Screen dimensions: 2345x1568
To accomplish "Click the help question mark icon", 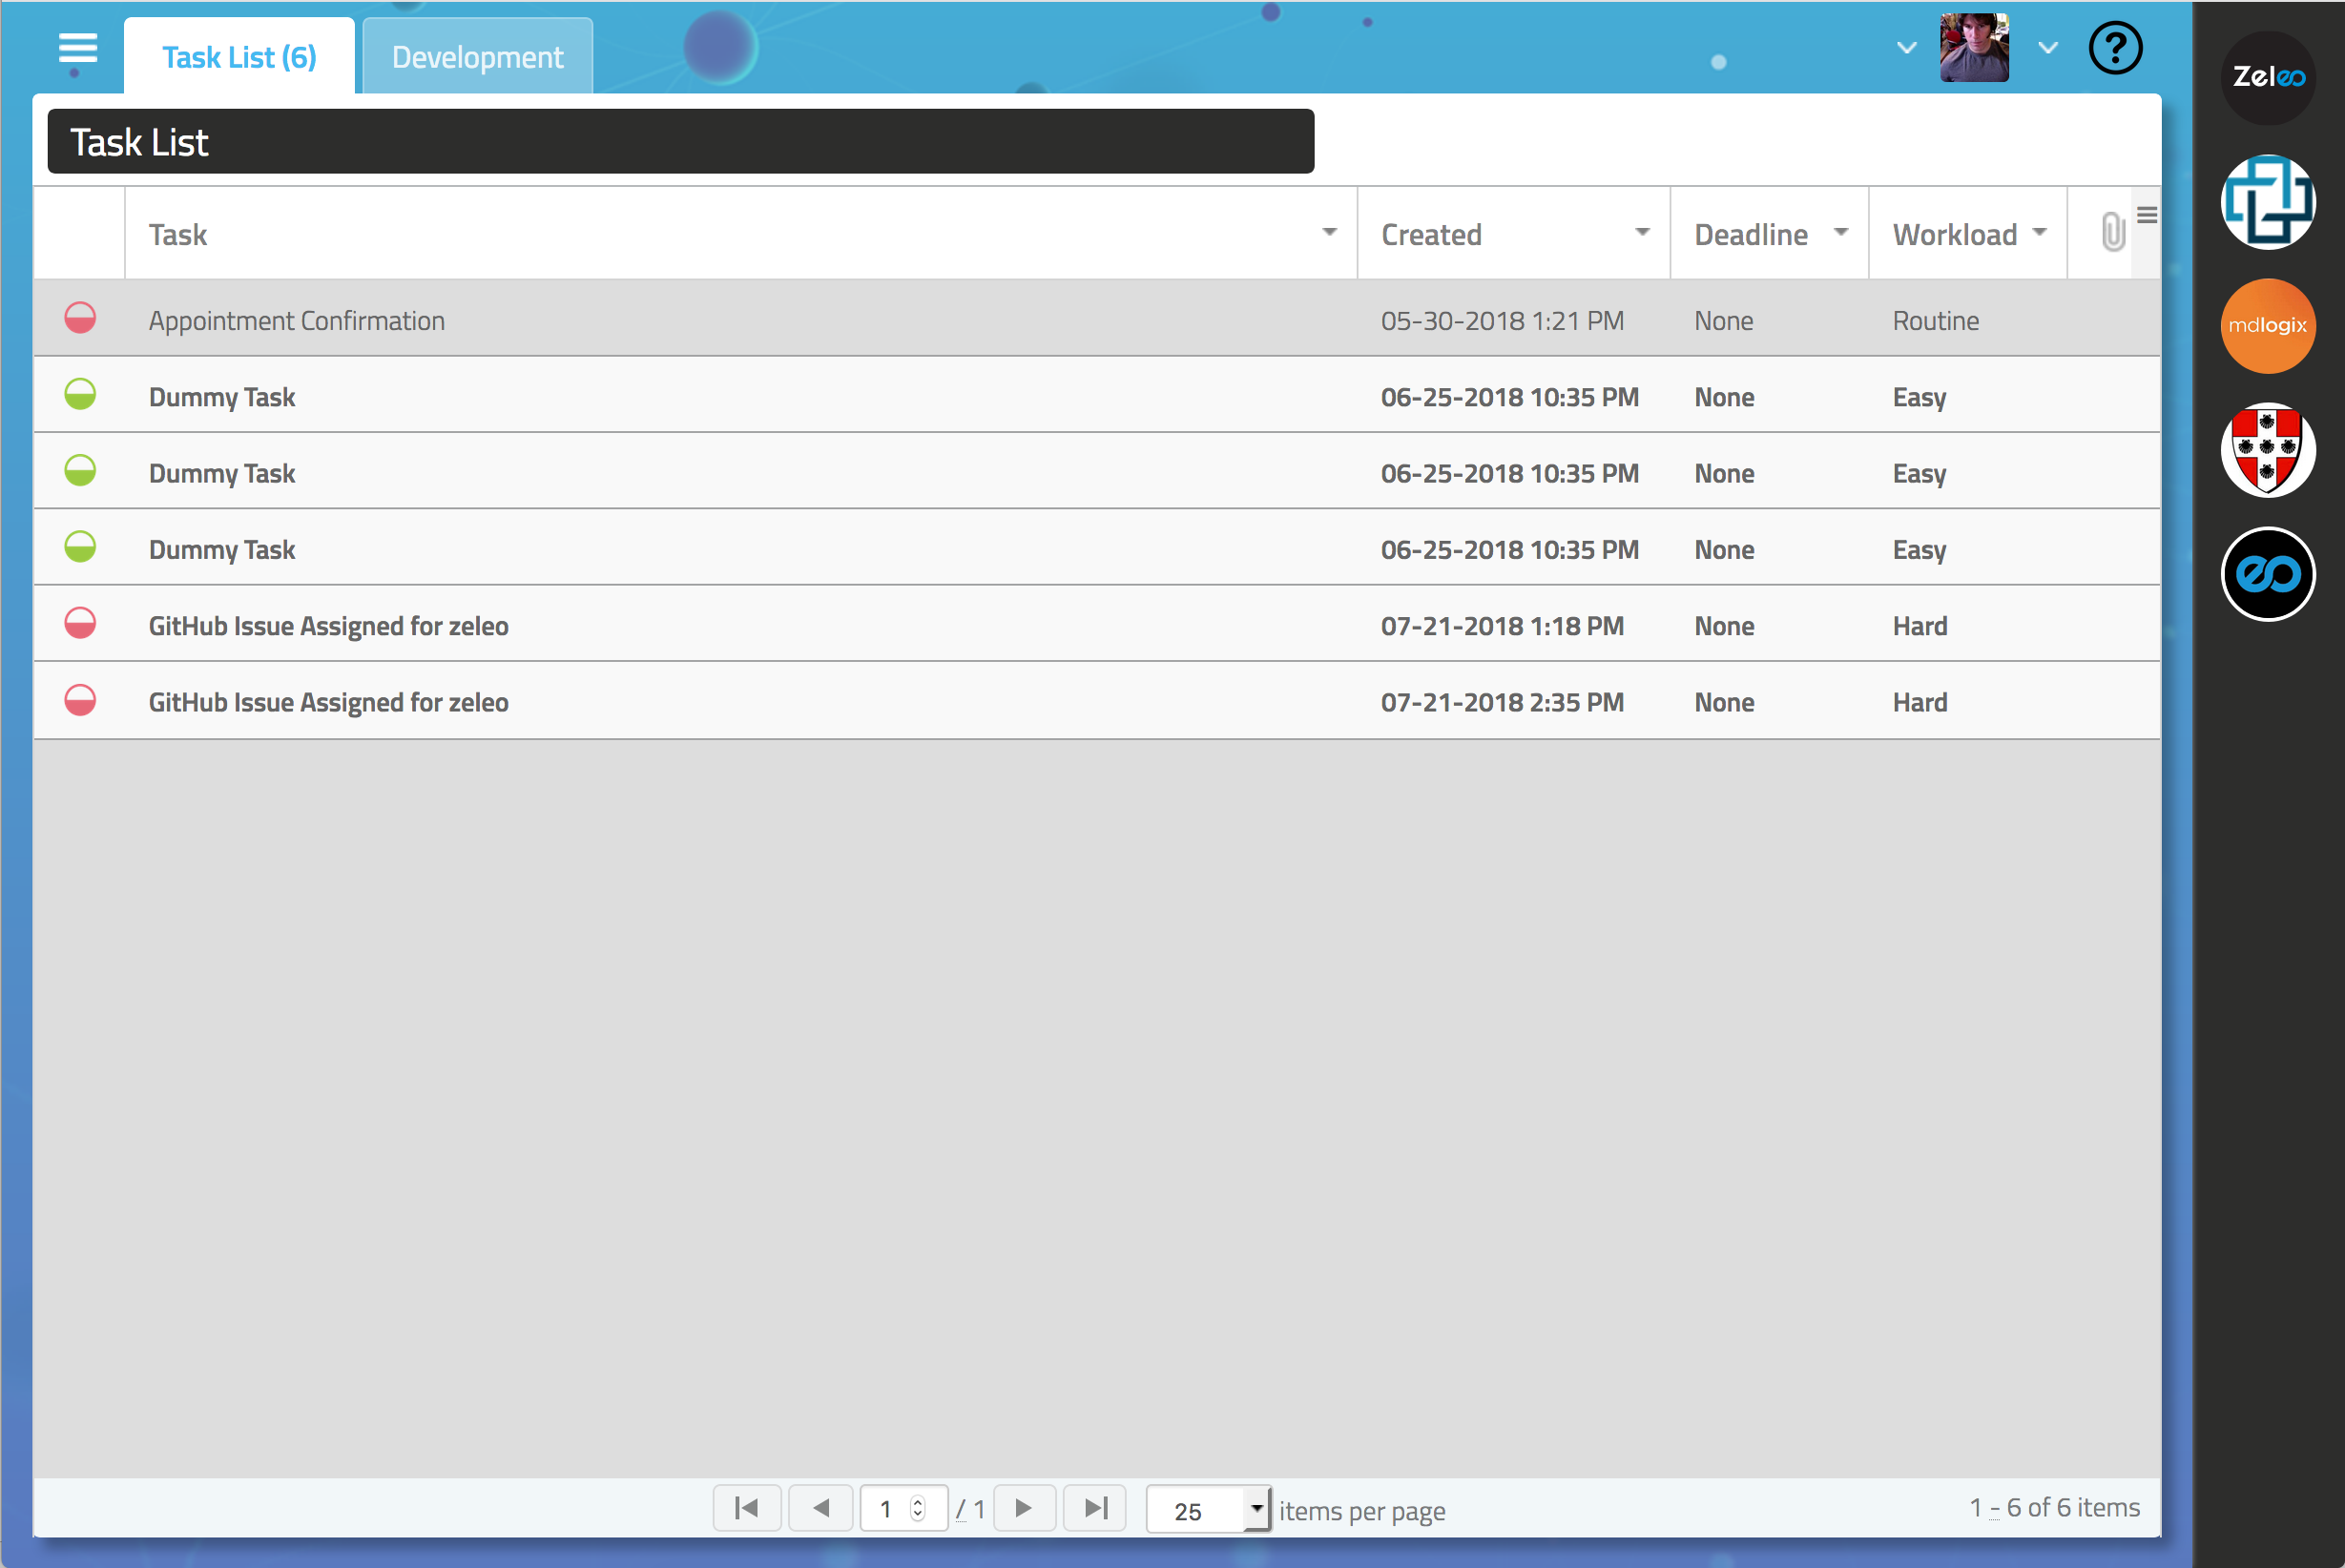I will pyautogui.click(x=2115, y=48).
